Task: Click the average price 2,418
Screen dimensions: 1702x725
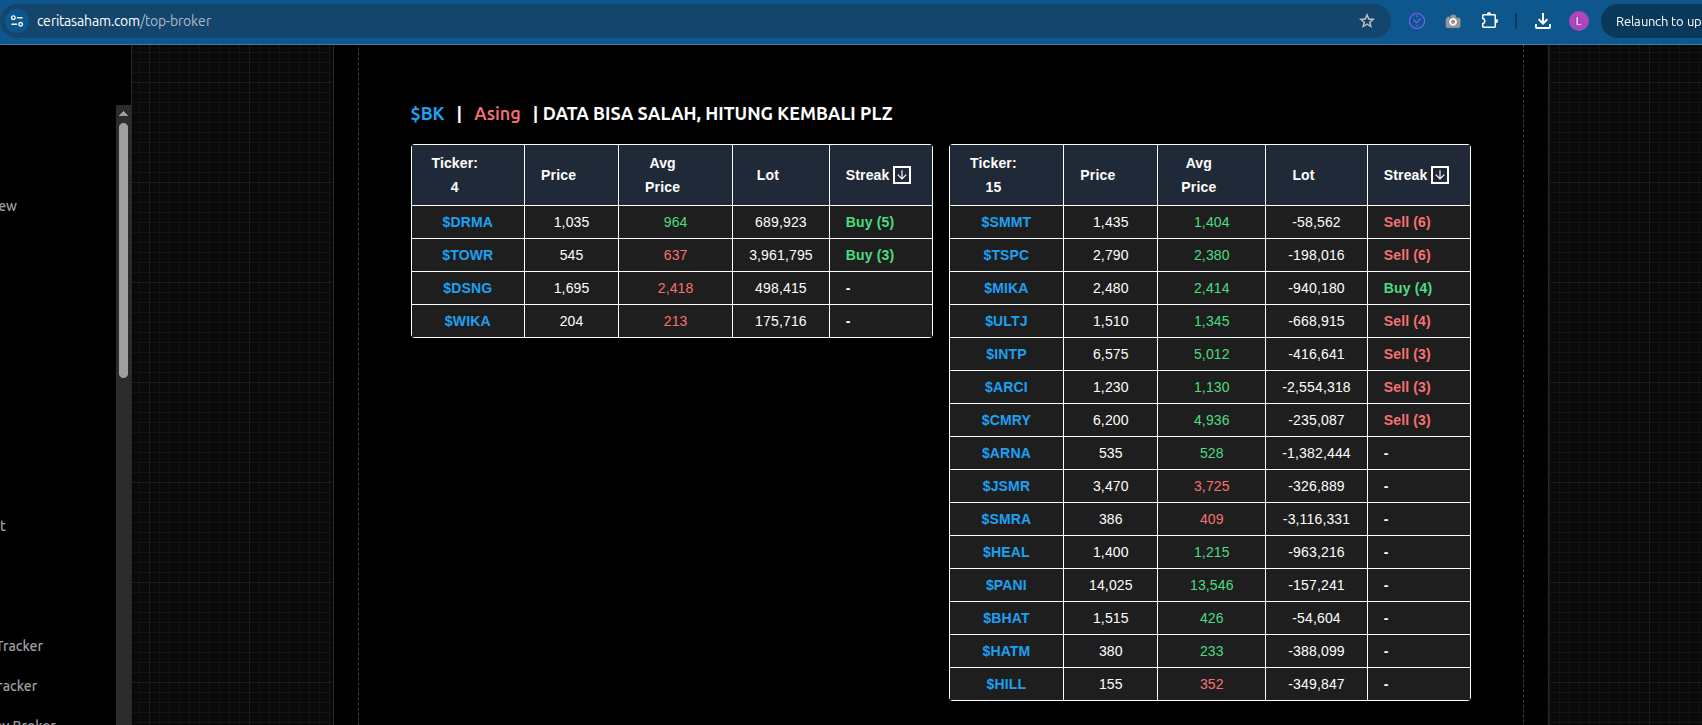Action: pos(676,288)
